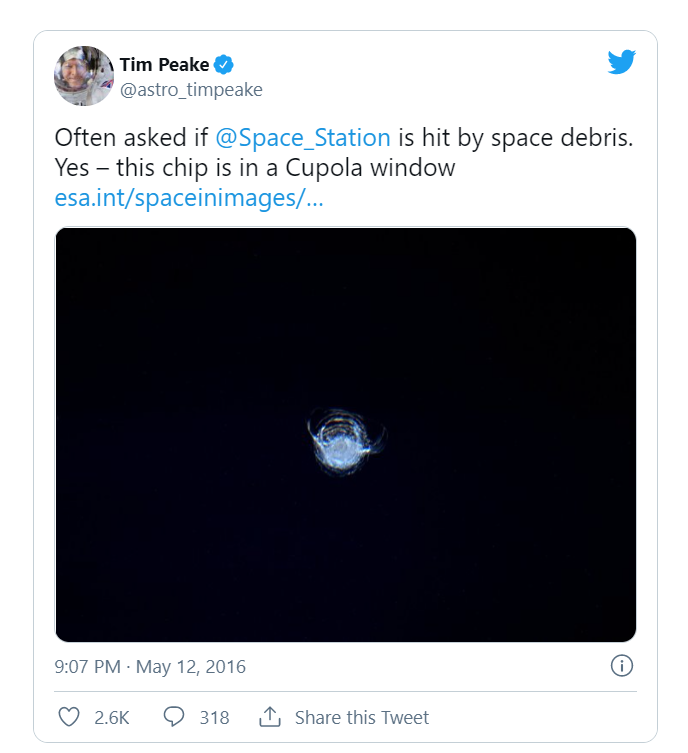The height and width of the screenshot is (753, 688).
Task: Open the esa.int/spaceinimages link
Action: point(189,198)
